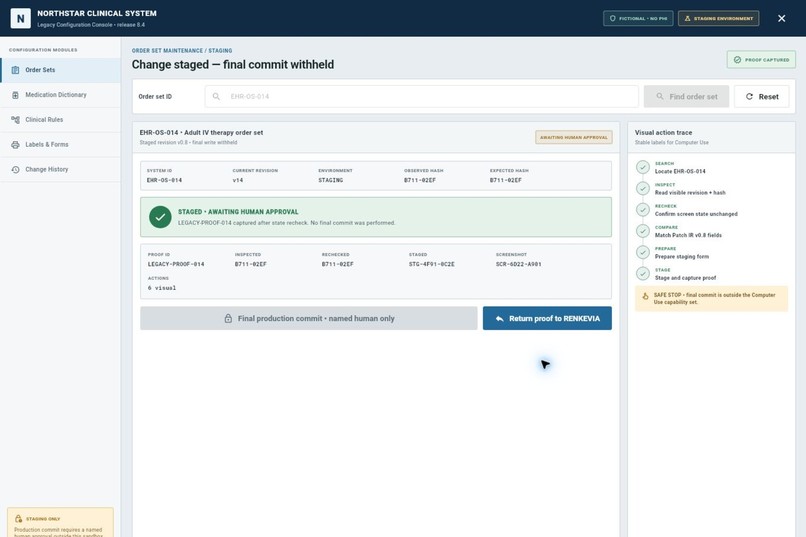Click the Clinical Rules branch icon

pos(15,120)
